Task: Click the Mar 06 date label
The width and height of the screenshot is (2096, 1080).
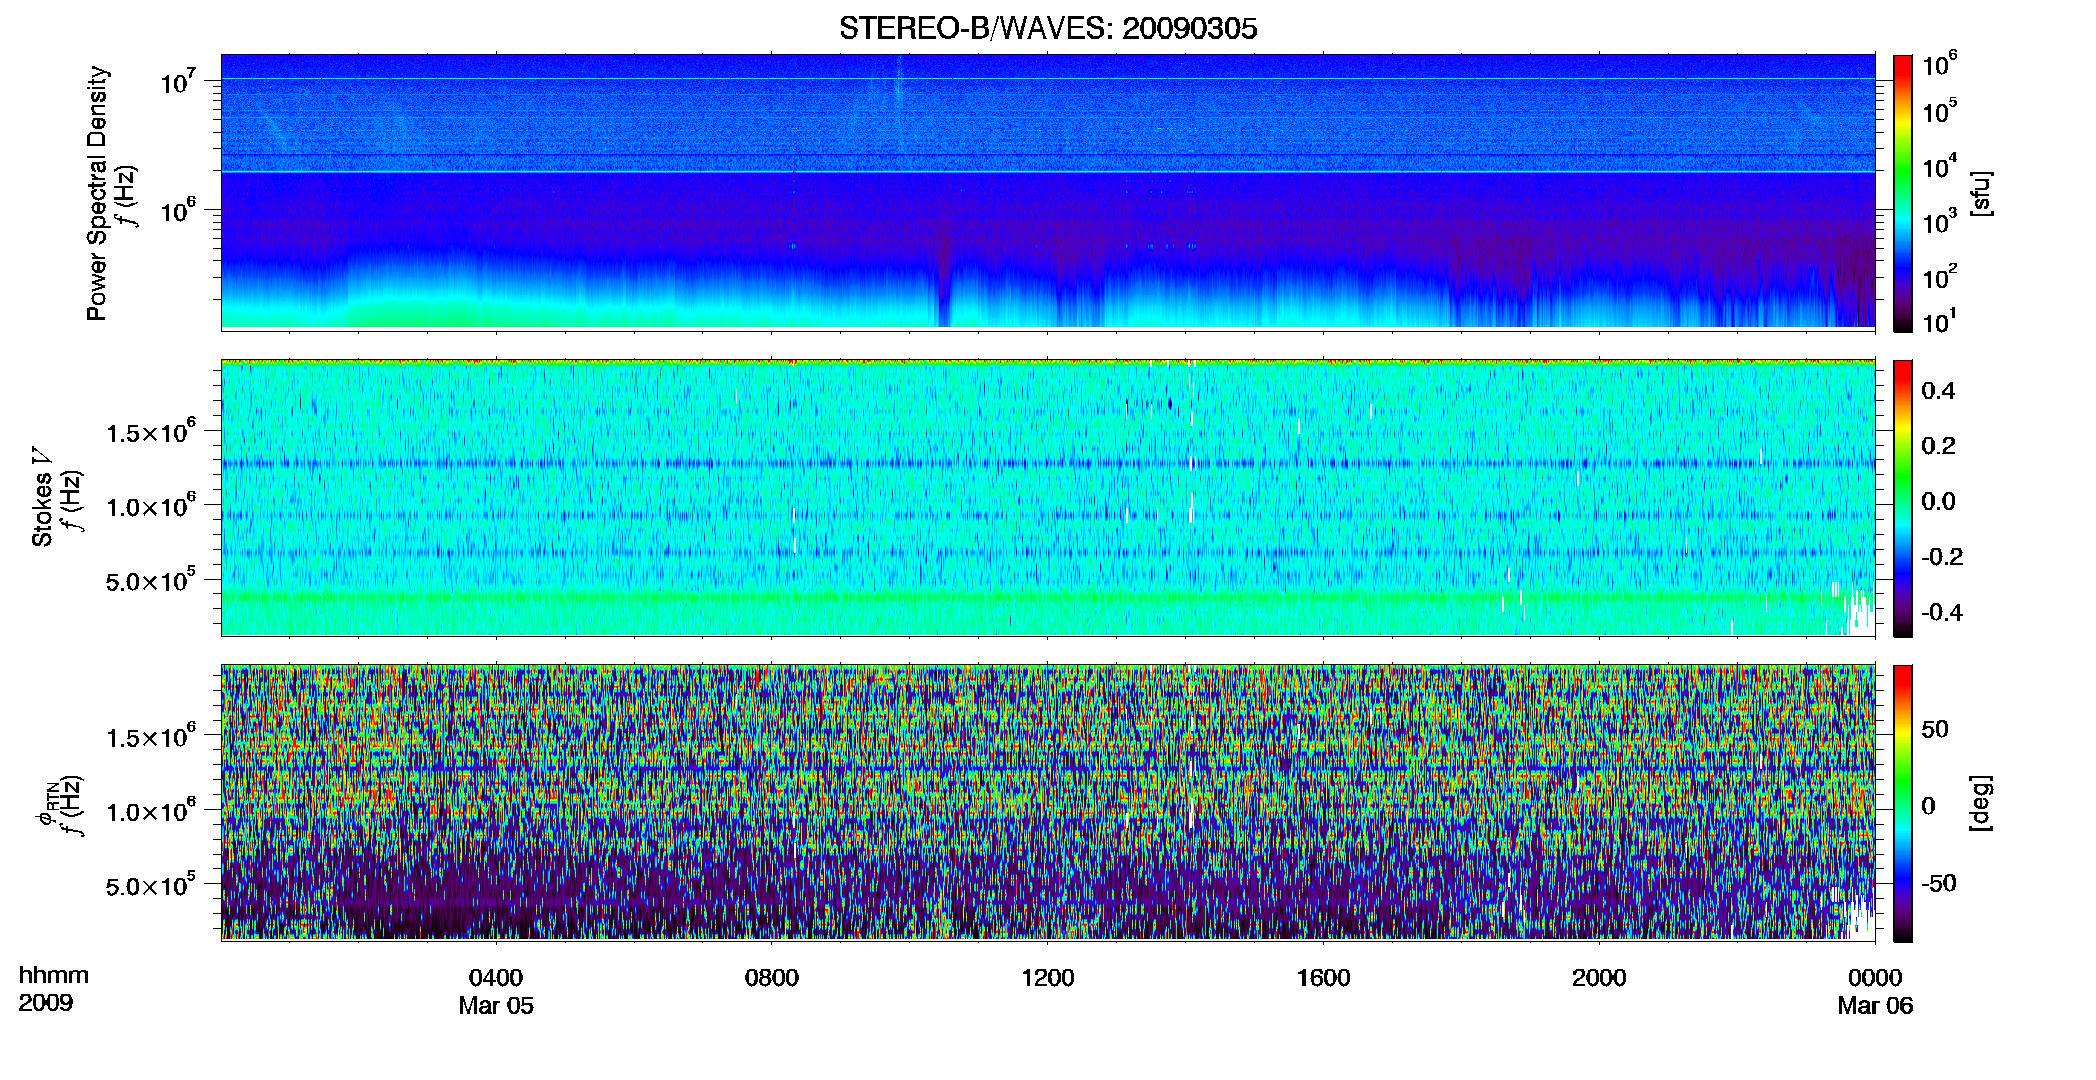Action: pos(1875,1006)
